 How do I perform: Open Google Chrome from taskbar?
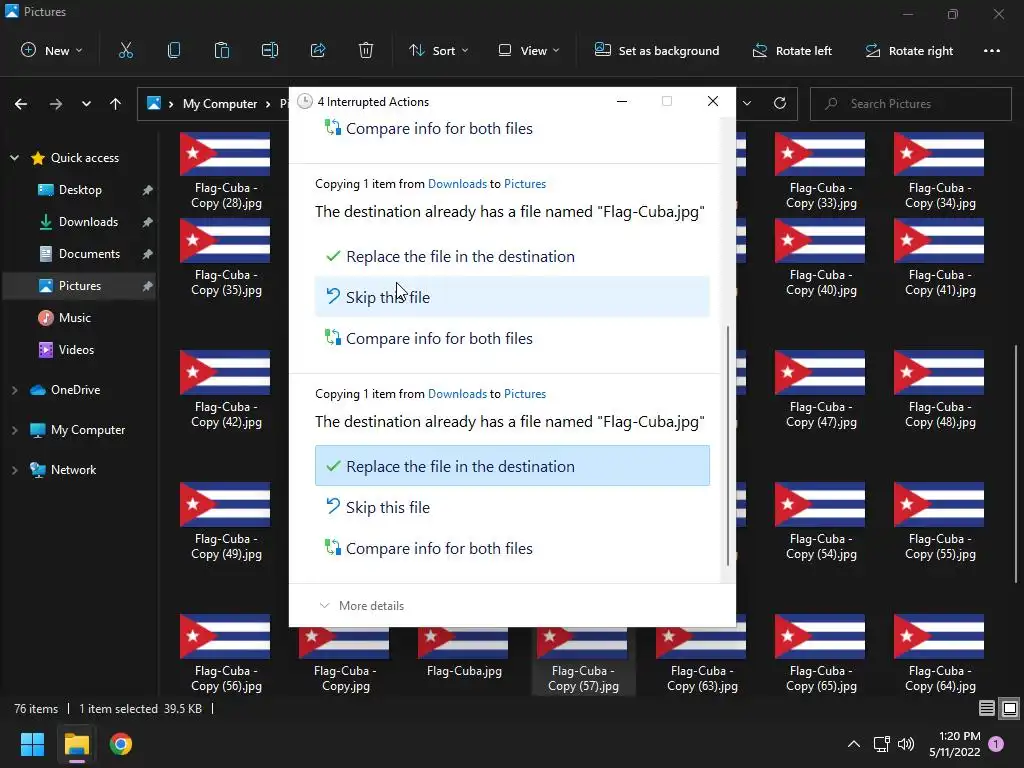pos(121,744)
